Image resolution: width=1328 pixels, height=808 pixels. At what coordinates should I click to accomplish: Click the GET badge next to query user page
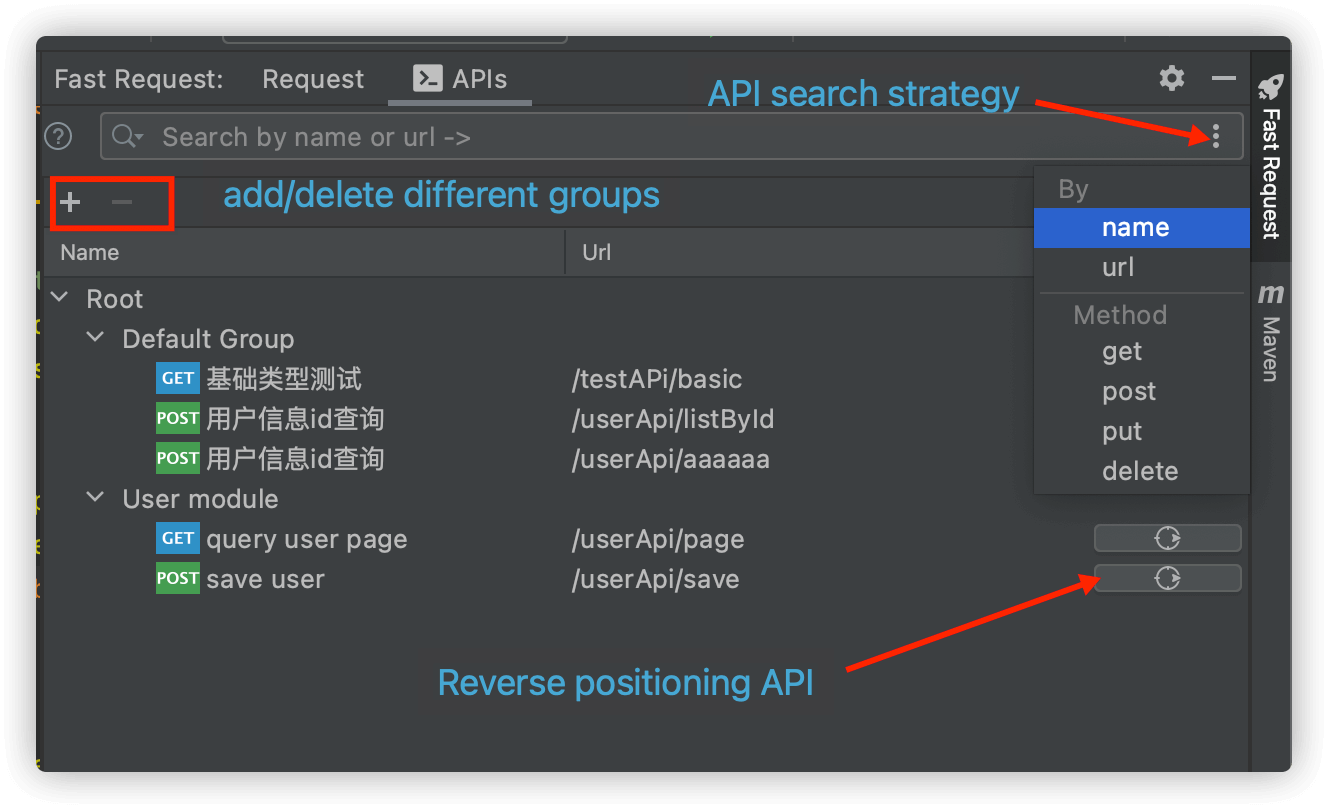pyautogui.click(x=177, y=538)
